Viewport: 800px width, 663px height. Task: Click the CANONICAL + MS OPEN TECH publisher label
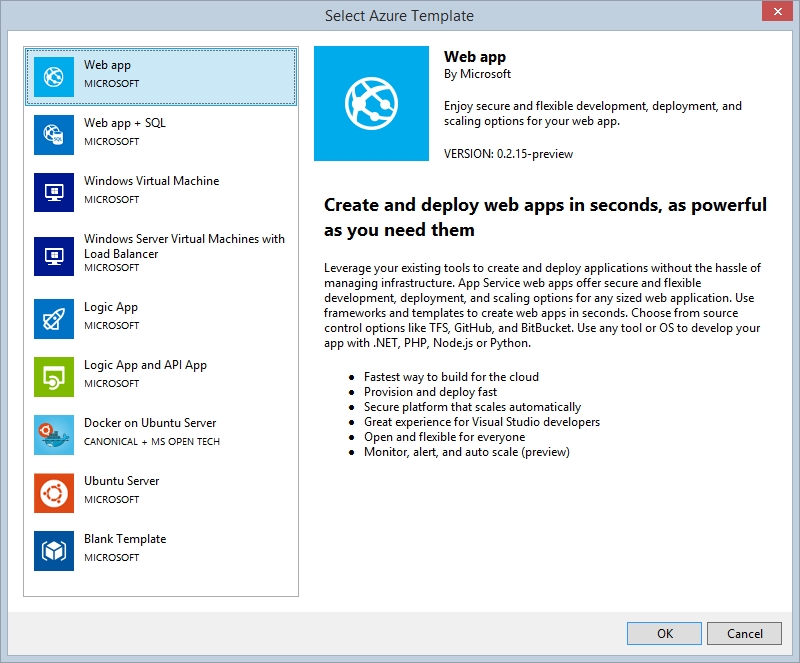(152, 441)
